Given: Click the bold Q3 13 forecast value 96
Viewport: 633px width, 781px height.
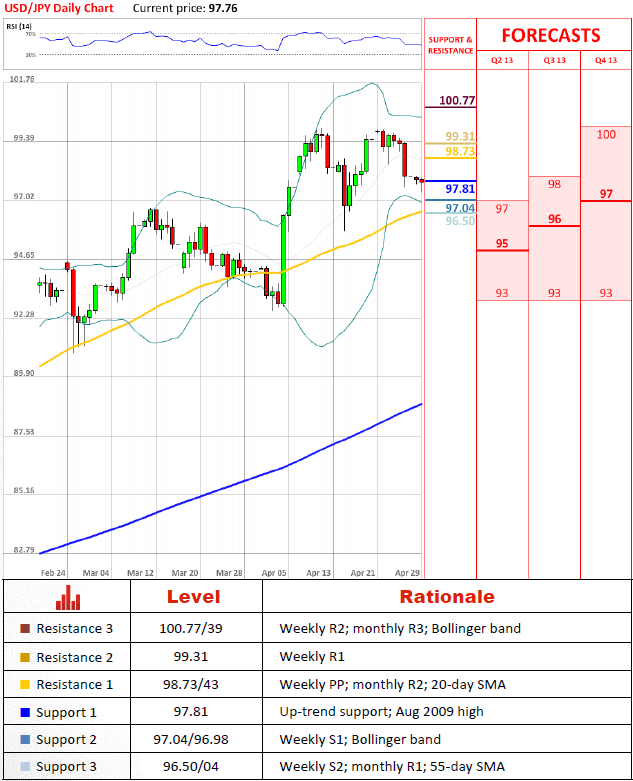Looking at the screenshot, I should [x=554, y=219].
